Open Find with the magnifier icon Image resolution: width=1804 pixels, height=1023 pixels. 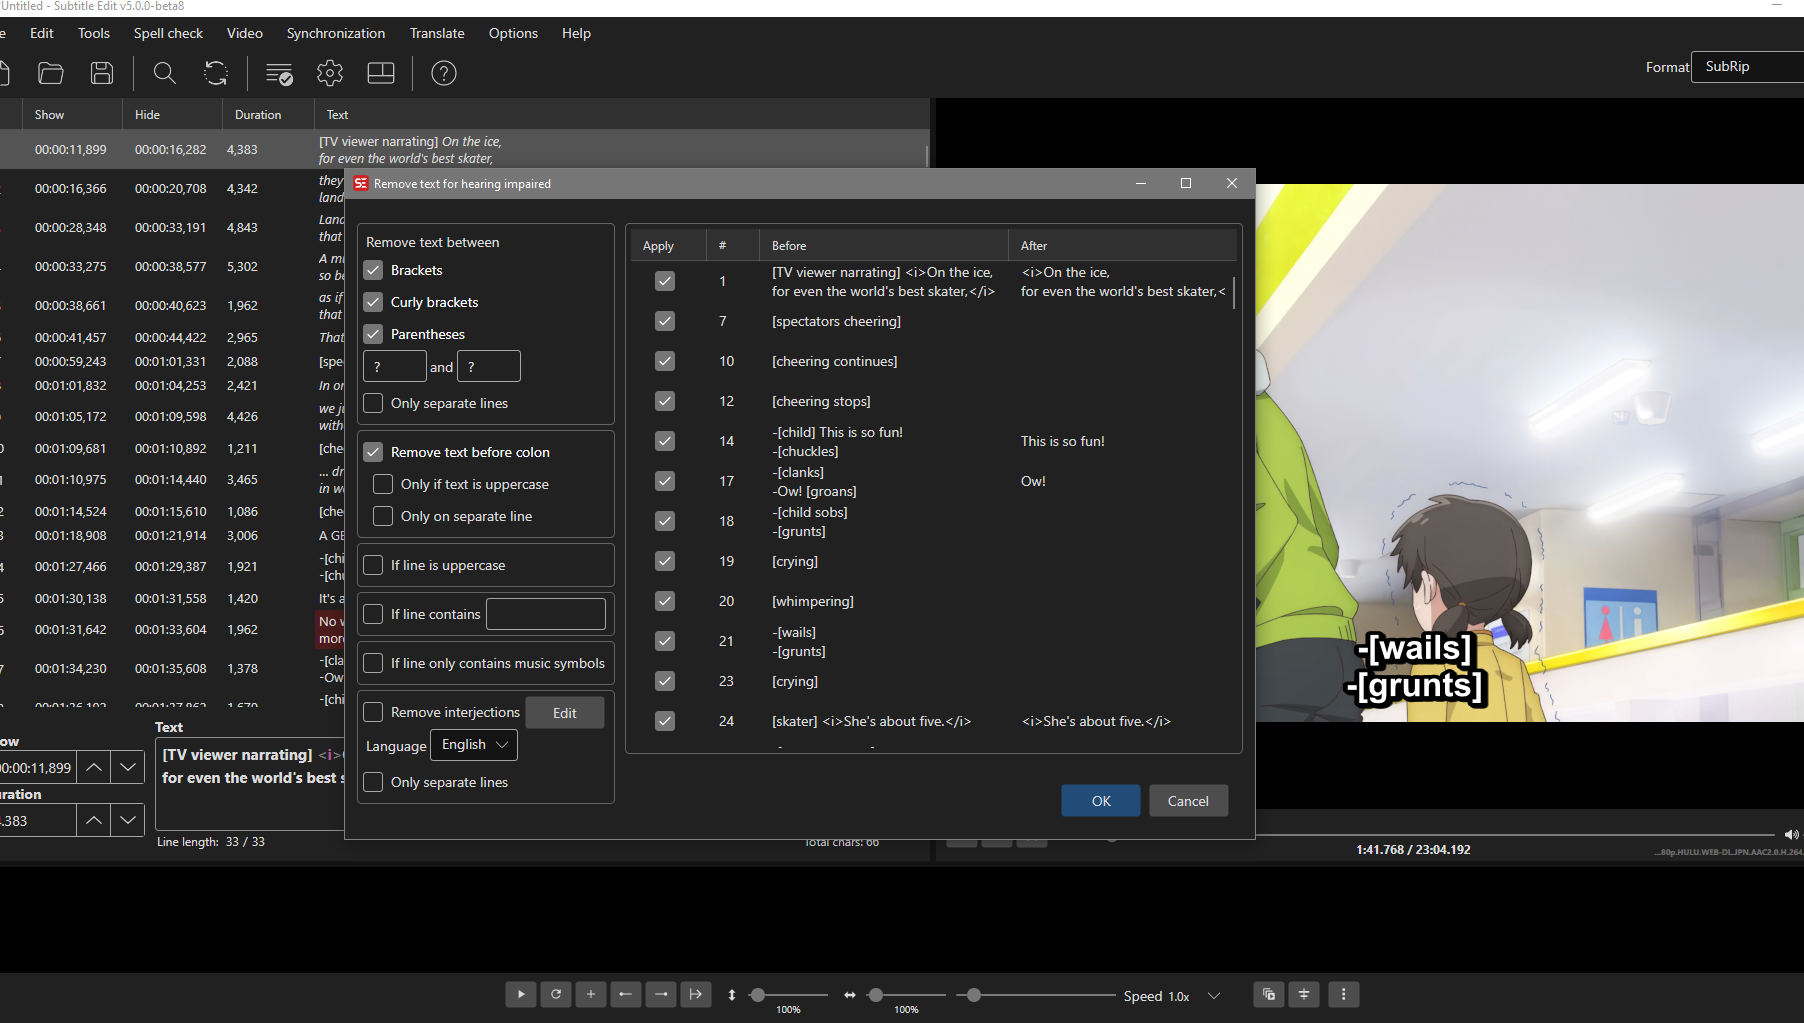pyautogui.click(x=164, y=73)
